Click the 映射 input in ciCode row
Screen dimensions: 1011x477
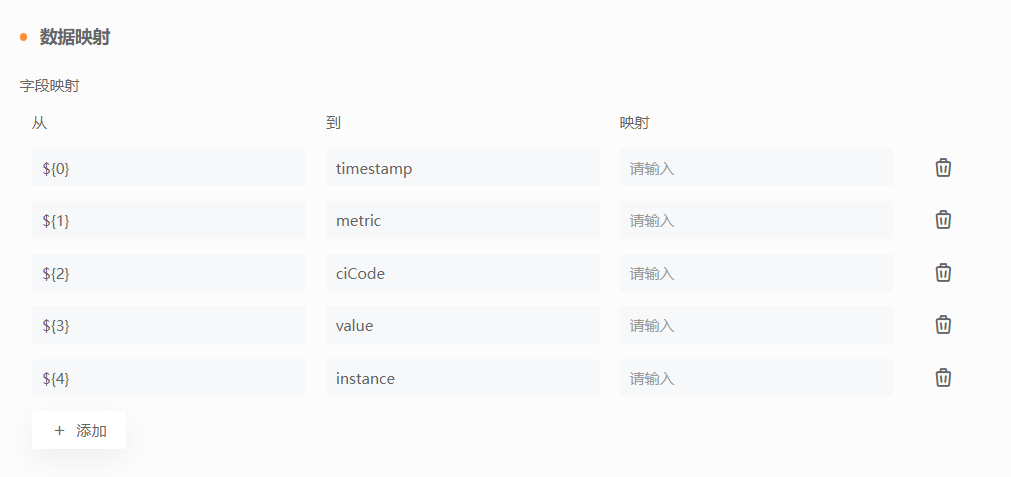click(756, 273)
